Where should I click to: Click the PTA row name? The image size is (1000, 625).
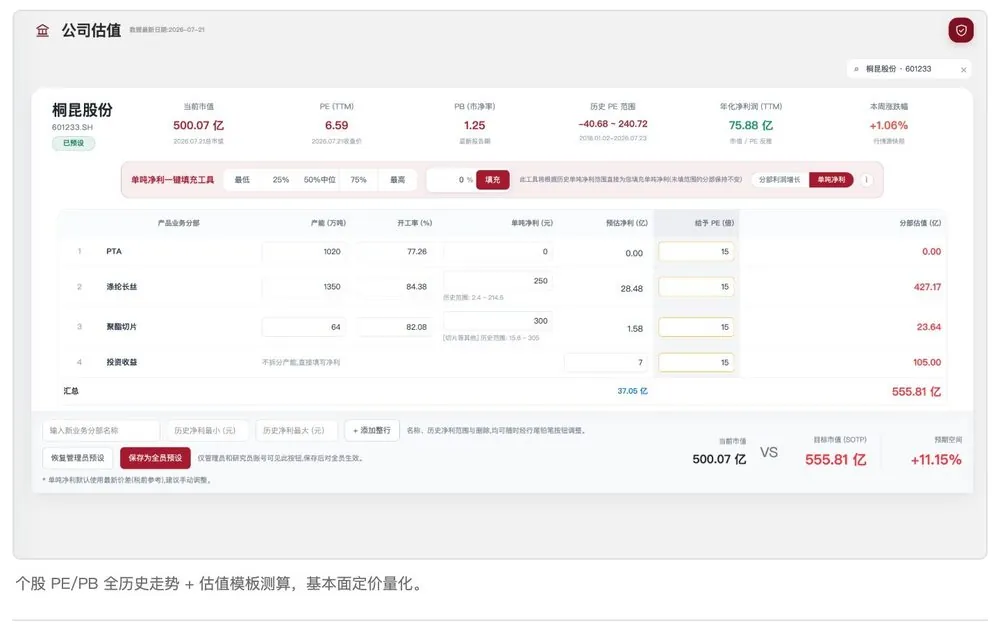point(114,251)
